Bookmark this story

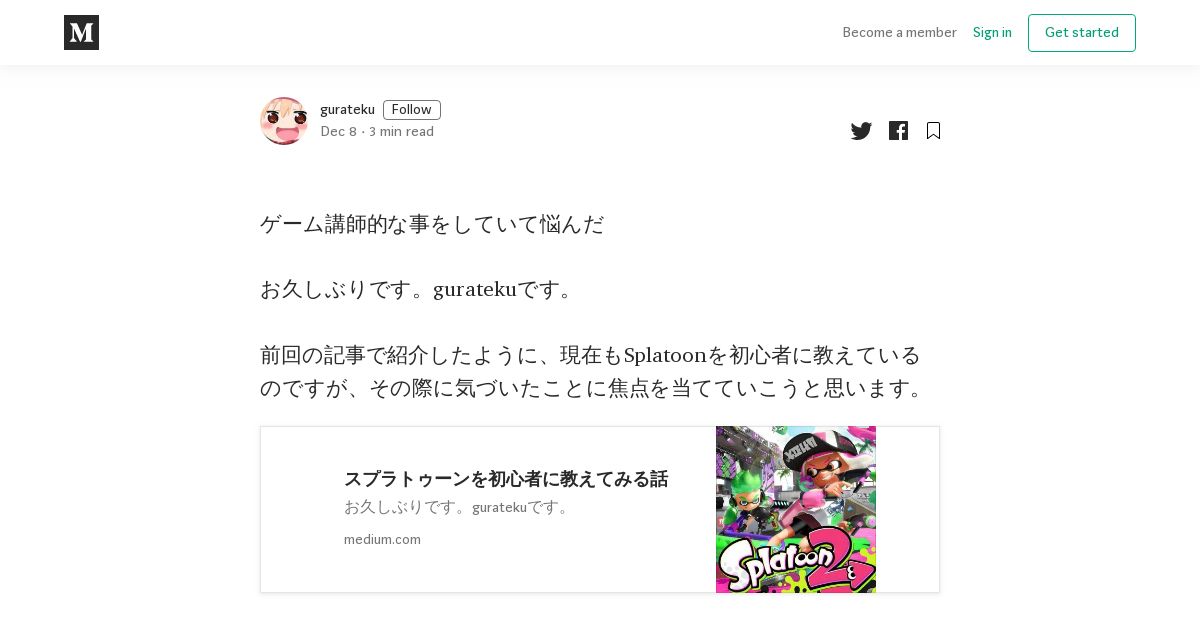coord(933,131)
